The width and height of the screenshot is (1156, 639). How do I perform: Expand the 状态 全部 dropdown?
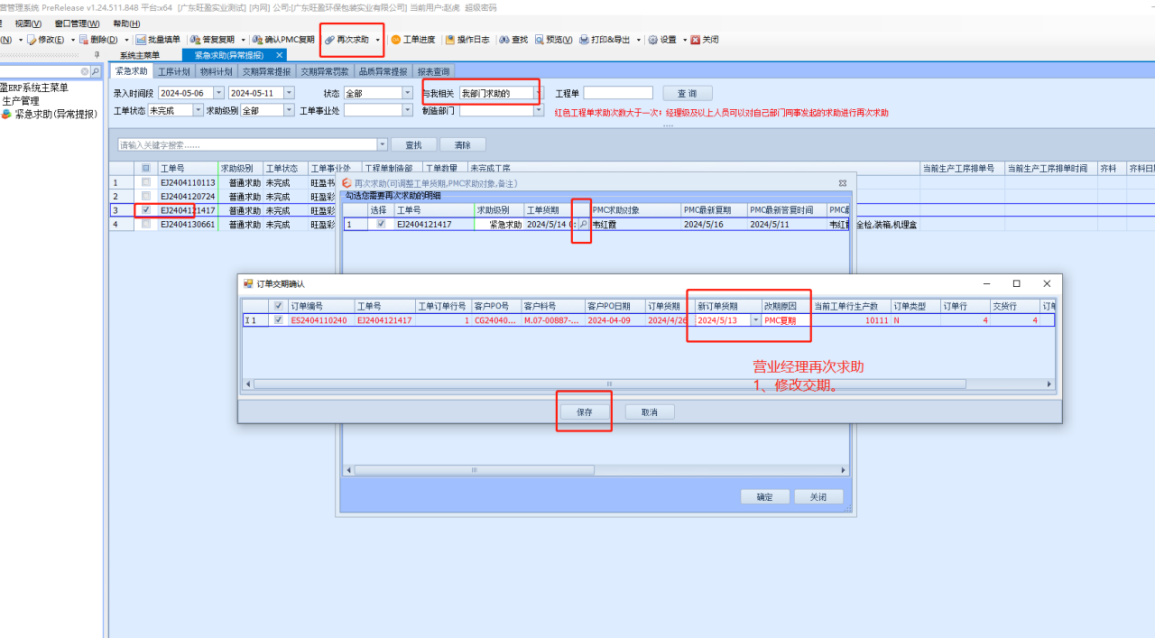point(407,93)
